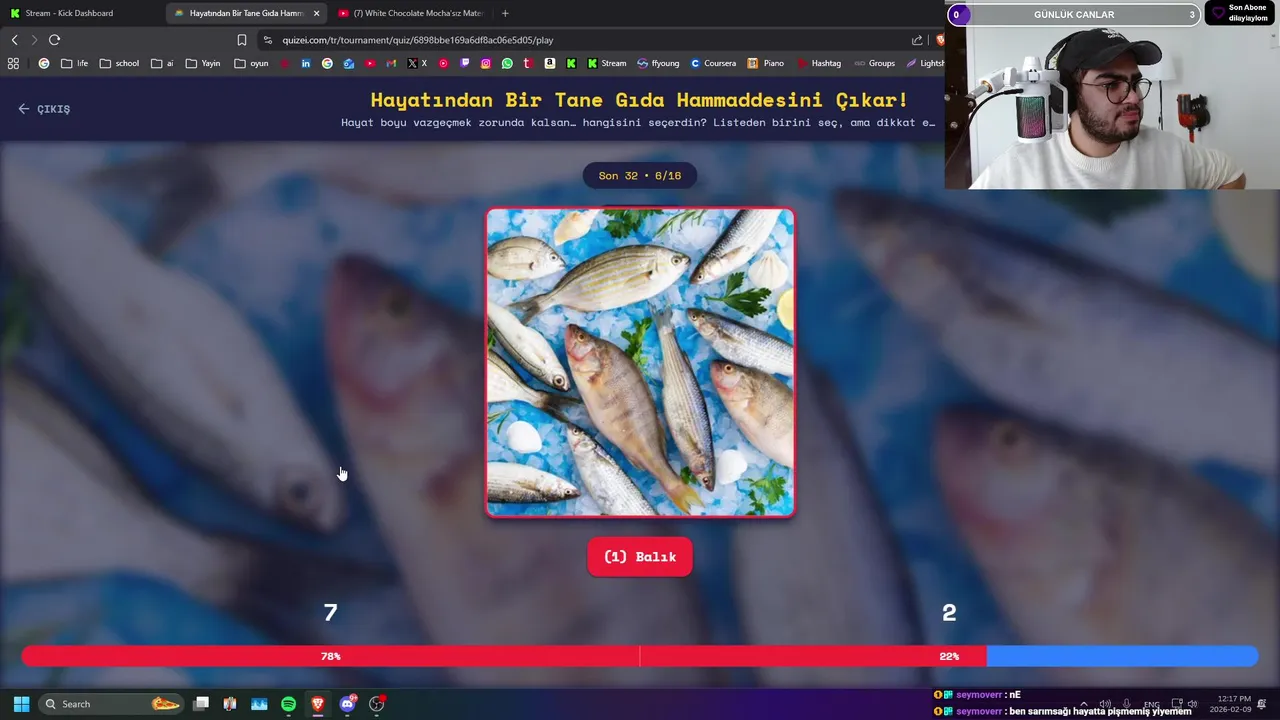Click the vote count 7
The height and width of the screenshot is (720, 1280).
tap(330, 612)
